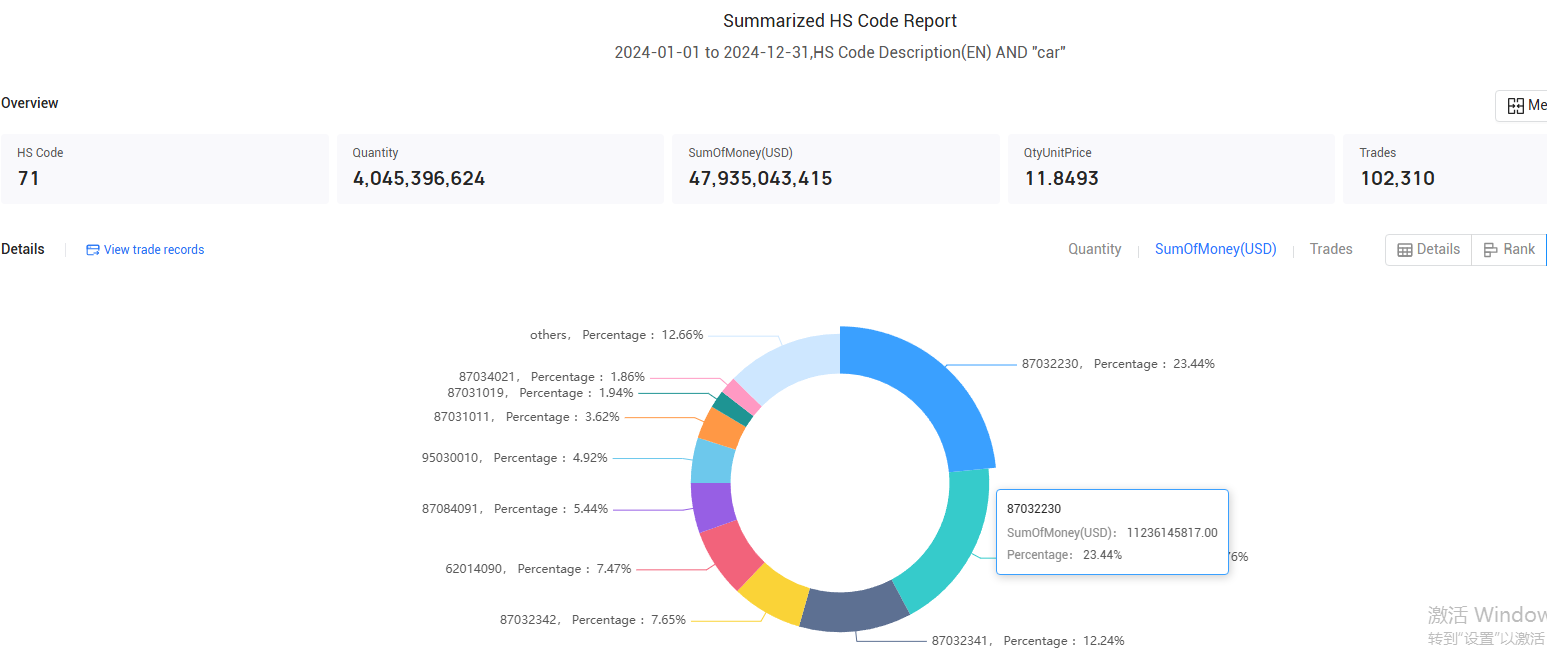Click the chart label '87031011, Percentage: 3.62%'
The image size is (1547, 666).
527,417
